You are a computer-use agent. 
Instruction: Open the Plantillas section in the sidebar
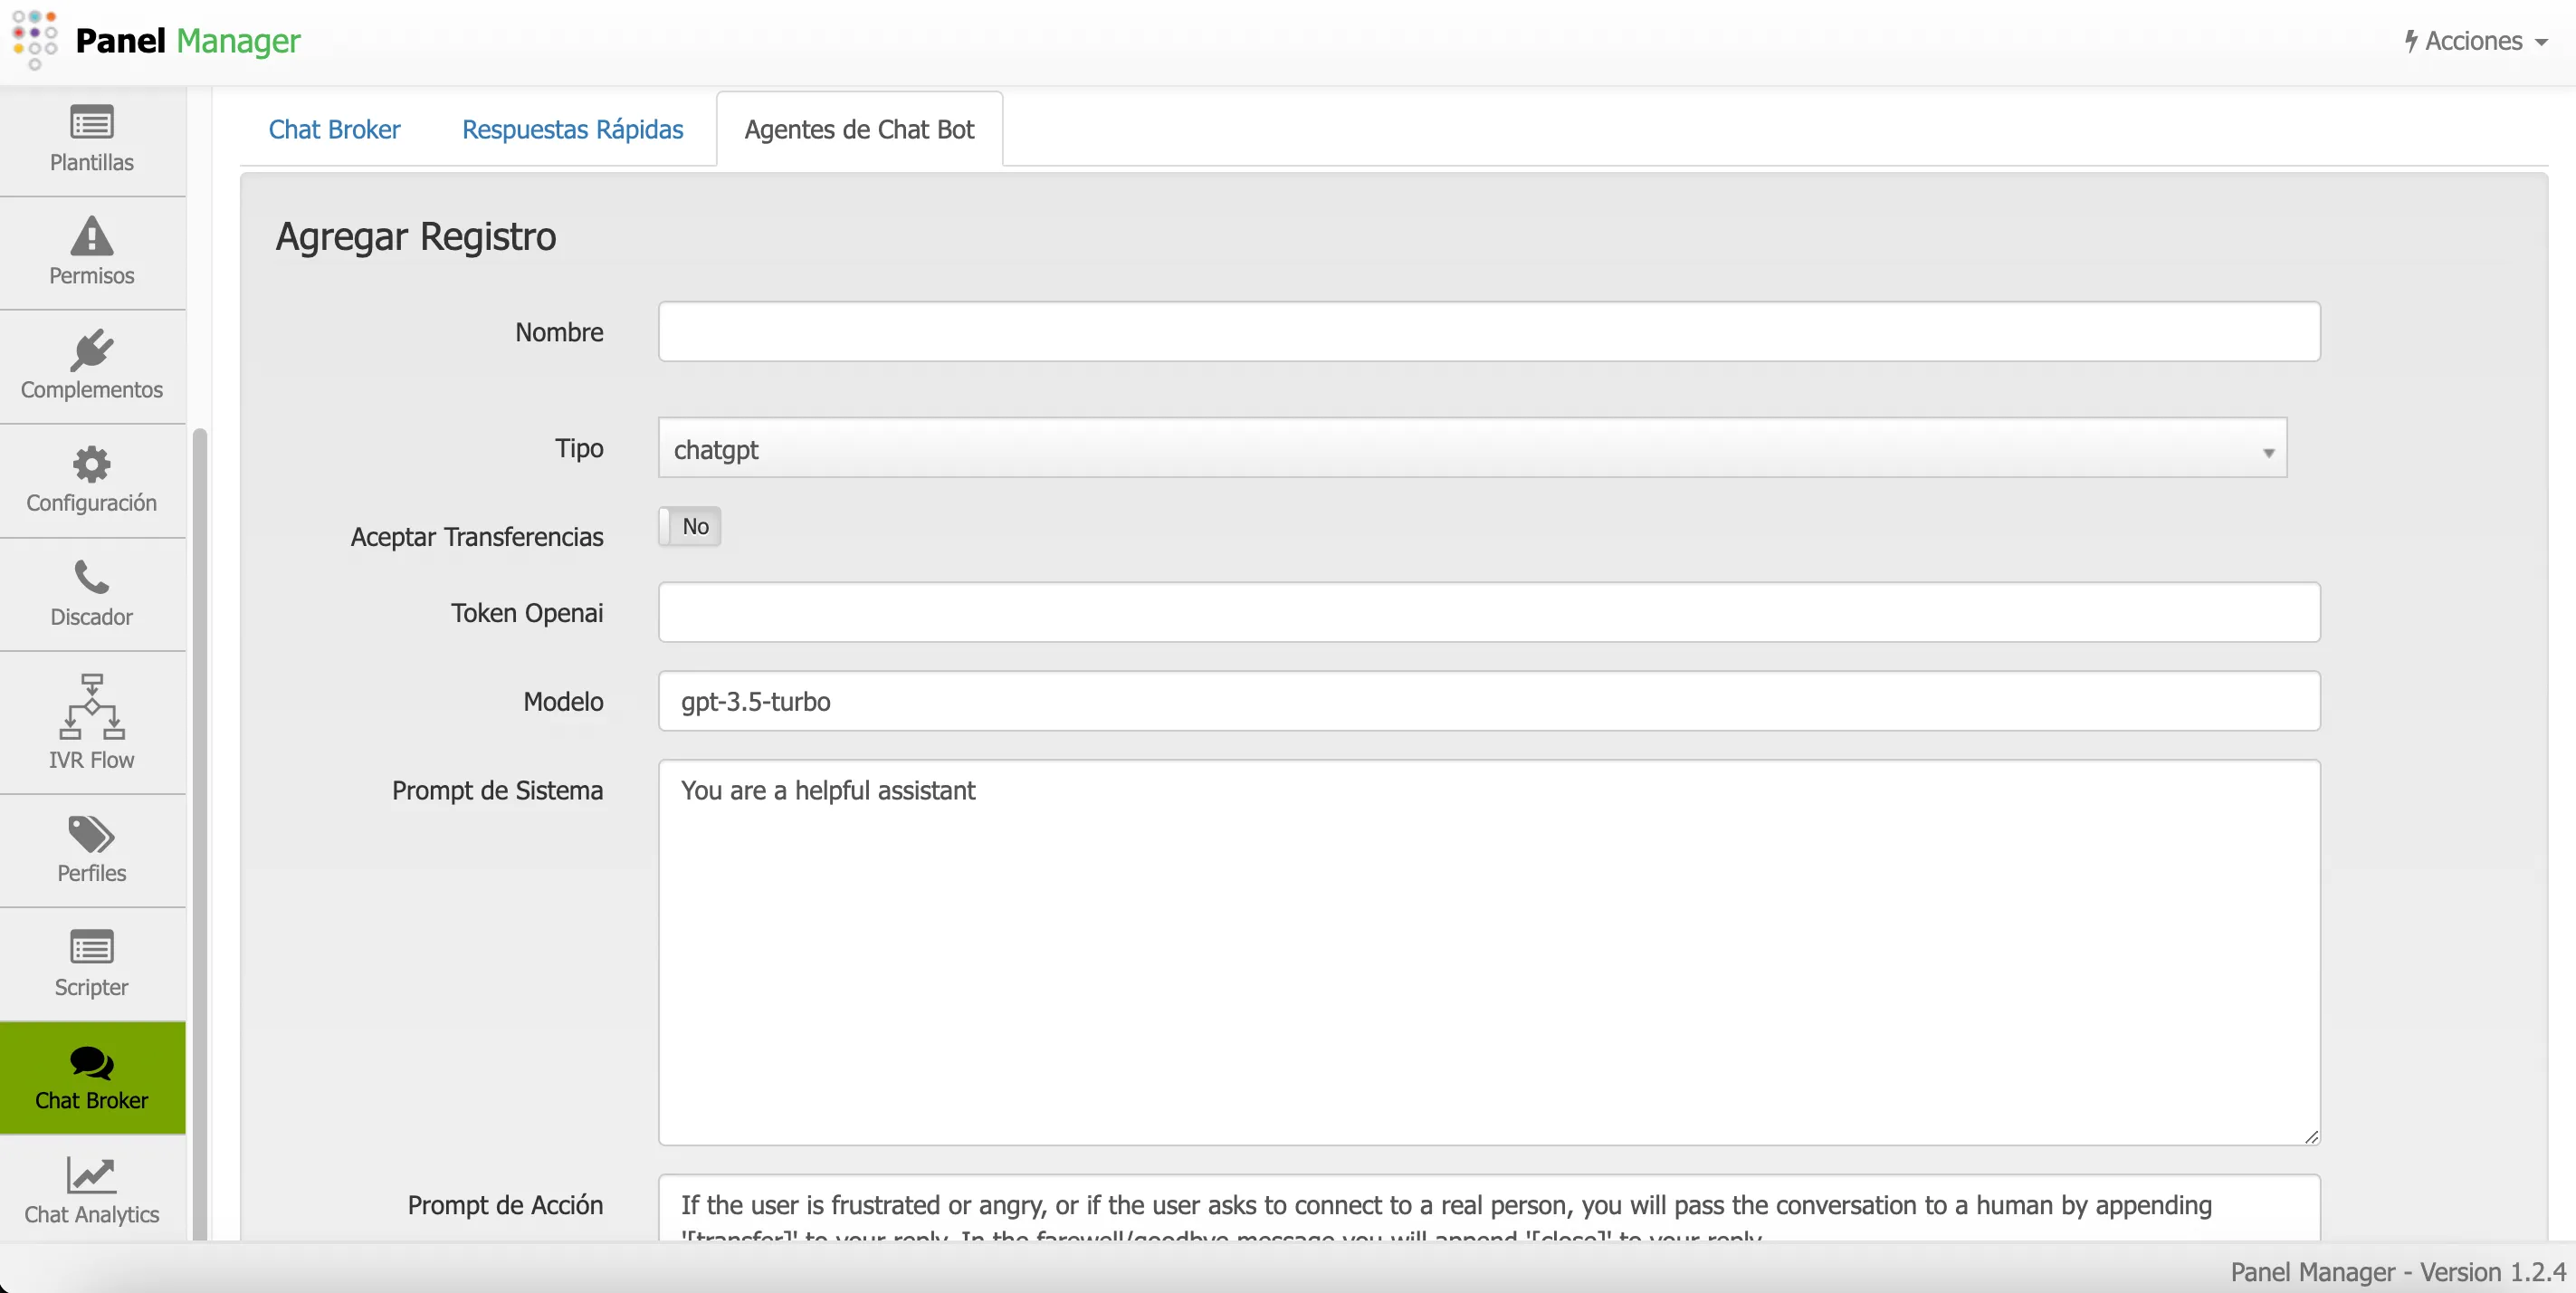[91, 140]
